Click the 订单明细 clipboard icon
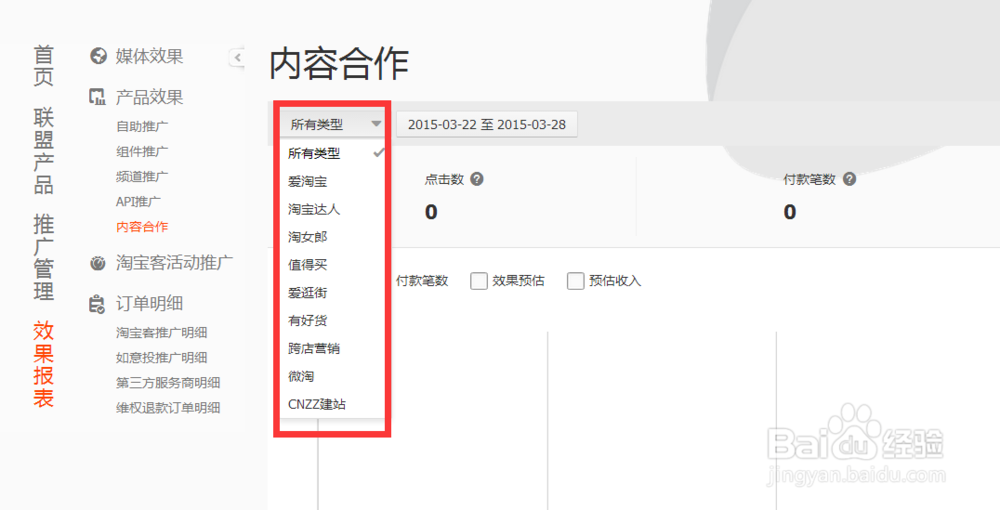Screen dimensions: 1000x510 point(97,304)
